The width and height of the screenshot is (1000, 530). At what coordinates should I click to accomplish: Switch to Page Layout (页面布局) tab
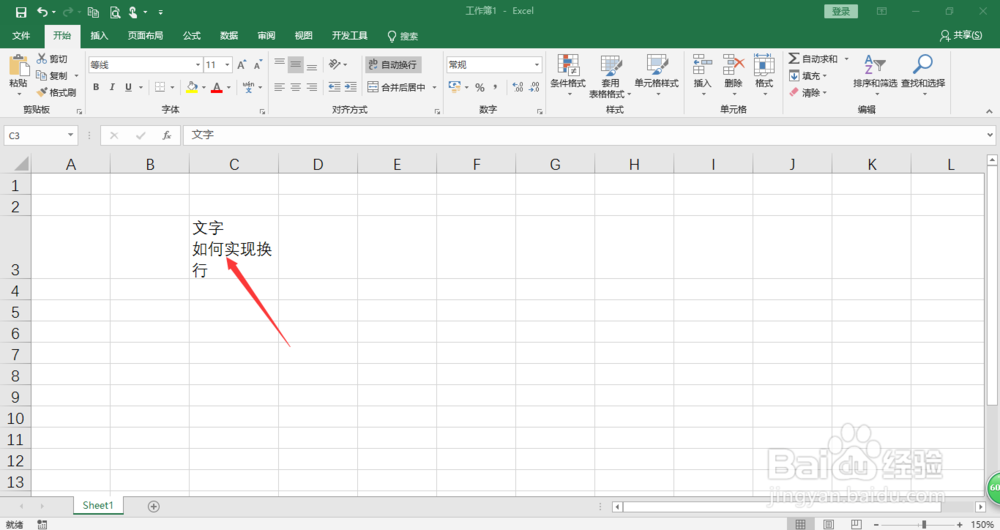(145, 36)
